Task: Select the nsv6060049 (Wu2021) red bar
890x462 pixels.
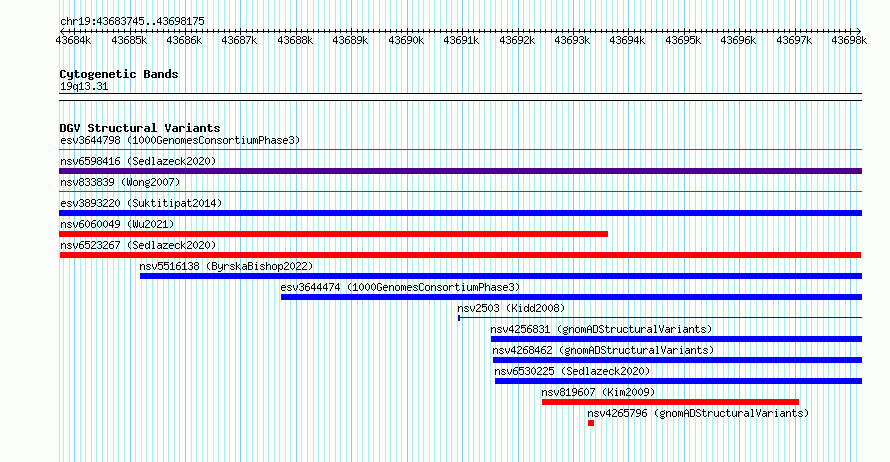Action: click(333, 234)
